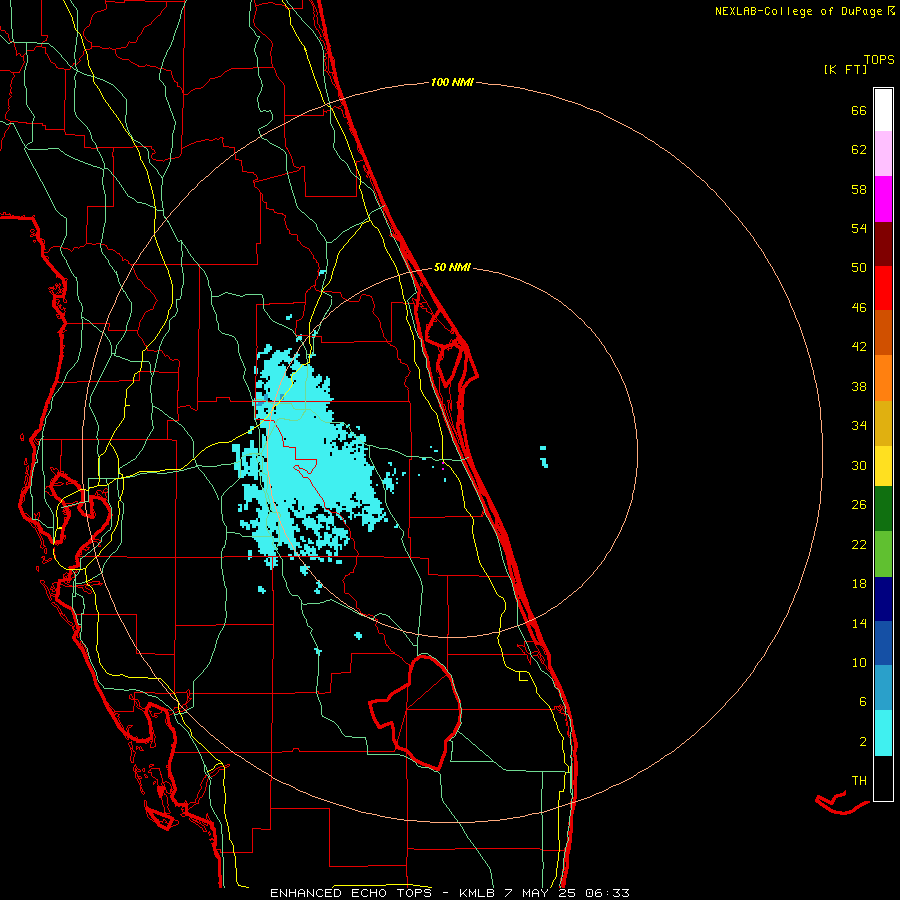Click the tiny magenta echo pixel near the coast
The width and height of the screenshot is (900, 900).
[x=443, y=469]
